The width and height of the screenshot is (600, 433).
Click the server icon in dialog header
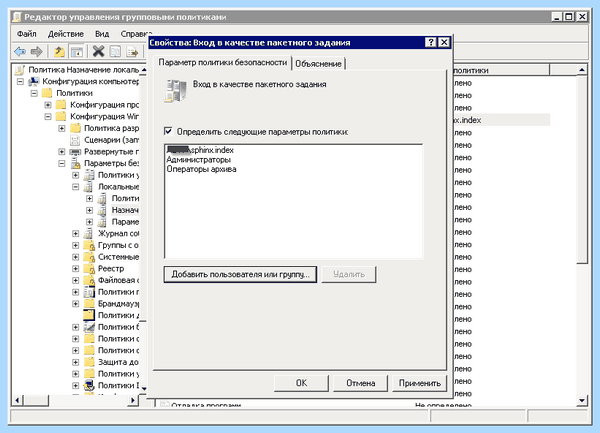click(176, 91)
